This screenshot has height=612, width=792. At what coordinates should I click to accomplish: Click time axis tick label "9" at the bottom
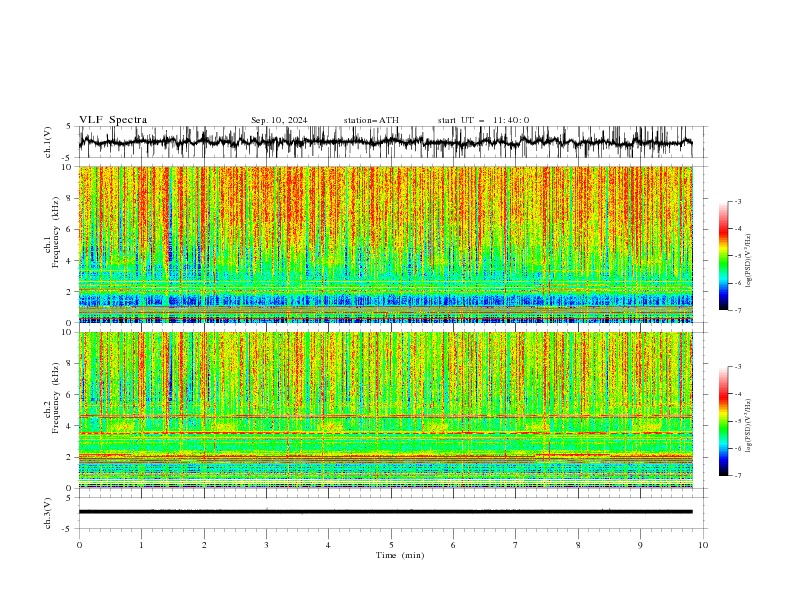pyautogui.click(x=640, y=545)
